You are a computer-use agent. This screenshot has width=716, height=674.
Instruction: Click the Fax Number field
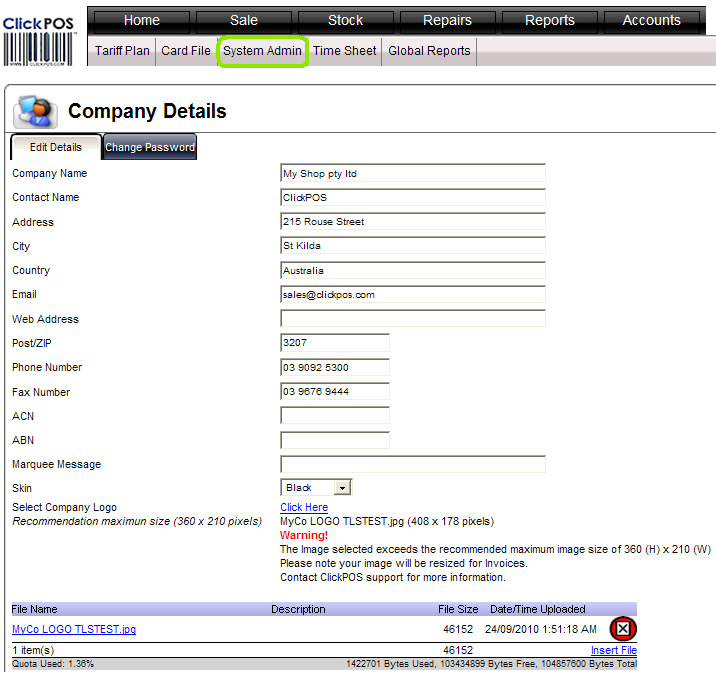(335, 392)
